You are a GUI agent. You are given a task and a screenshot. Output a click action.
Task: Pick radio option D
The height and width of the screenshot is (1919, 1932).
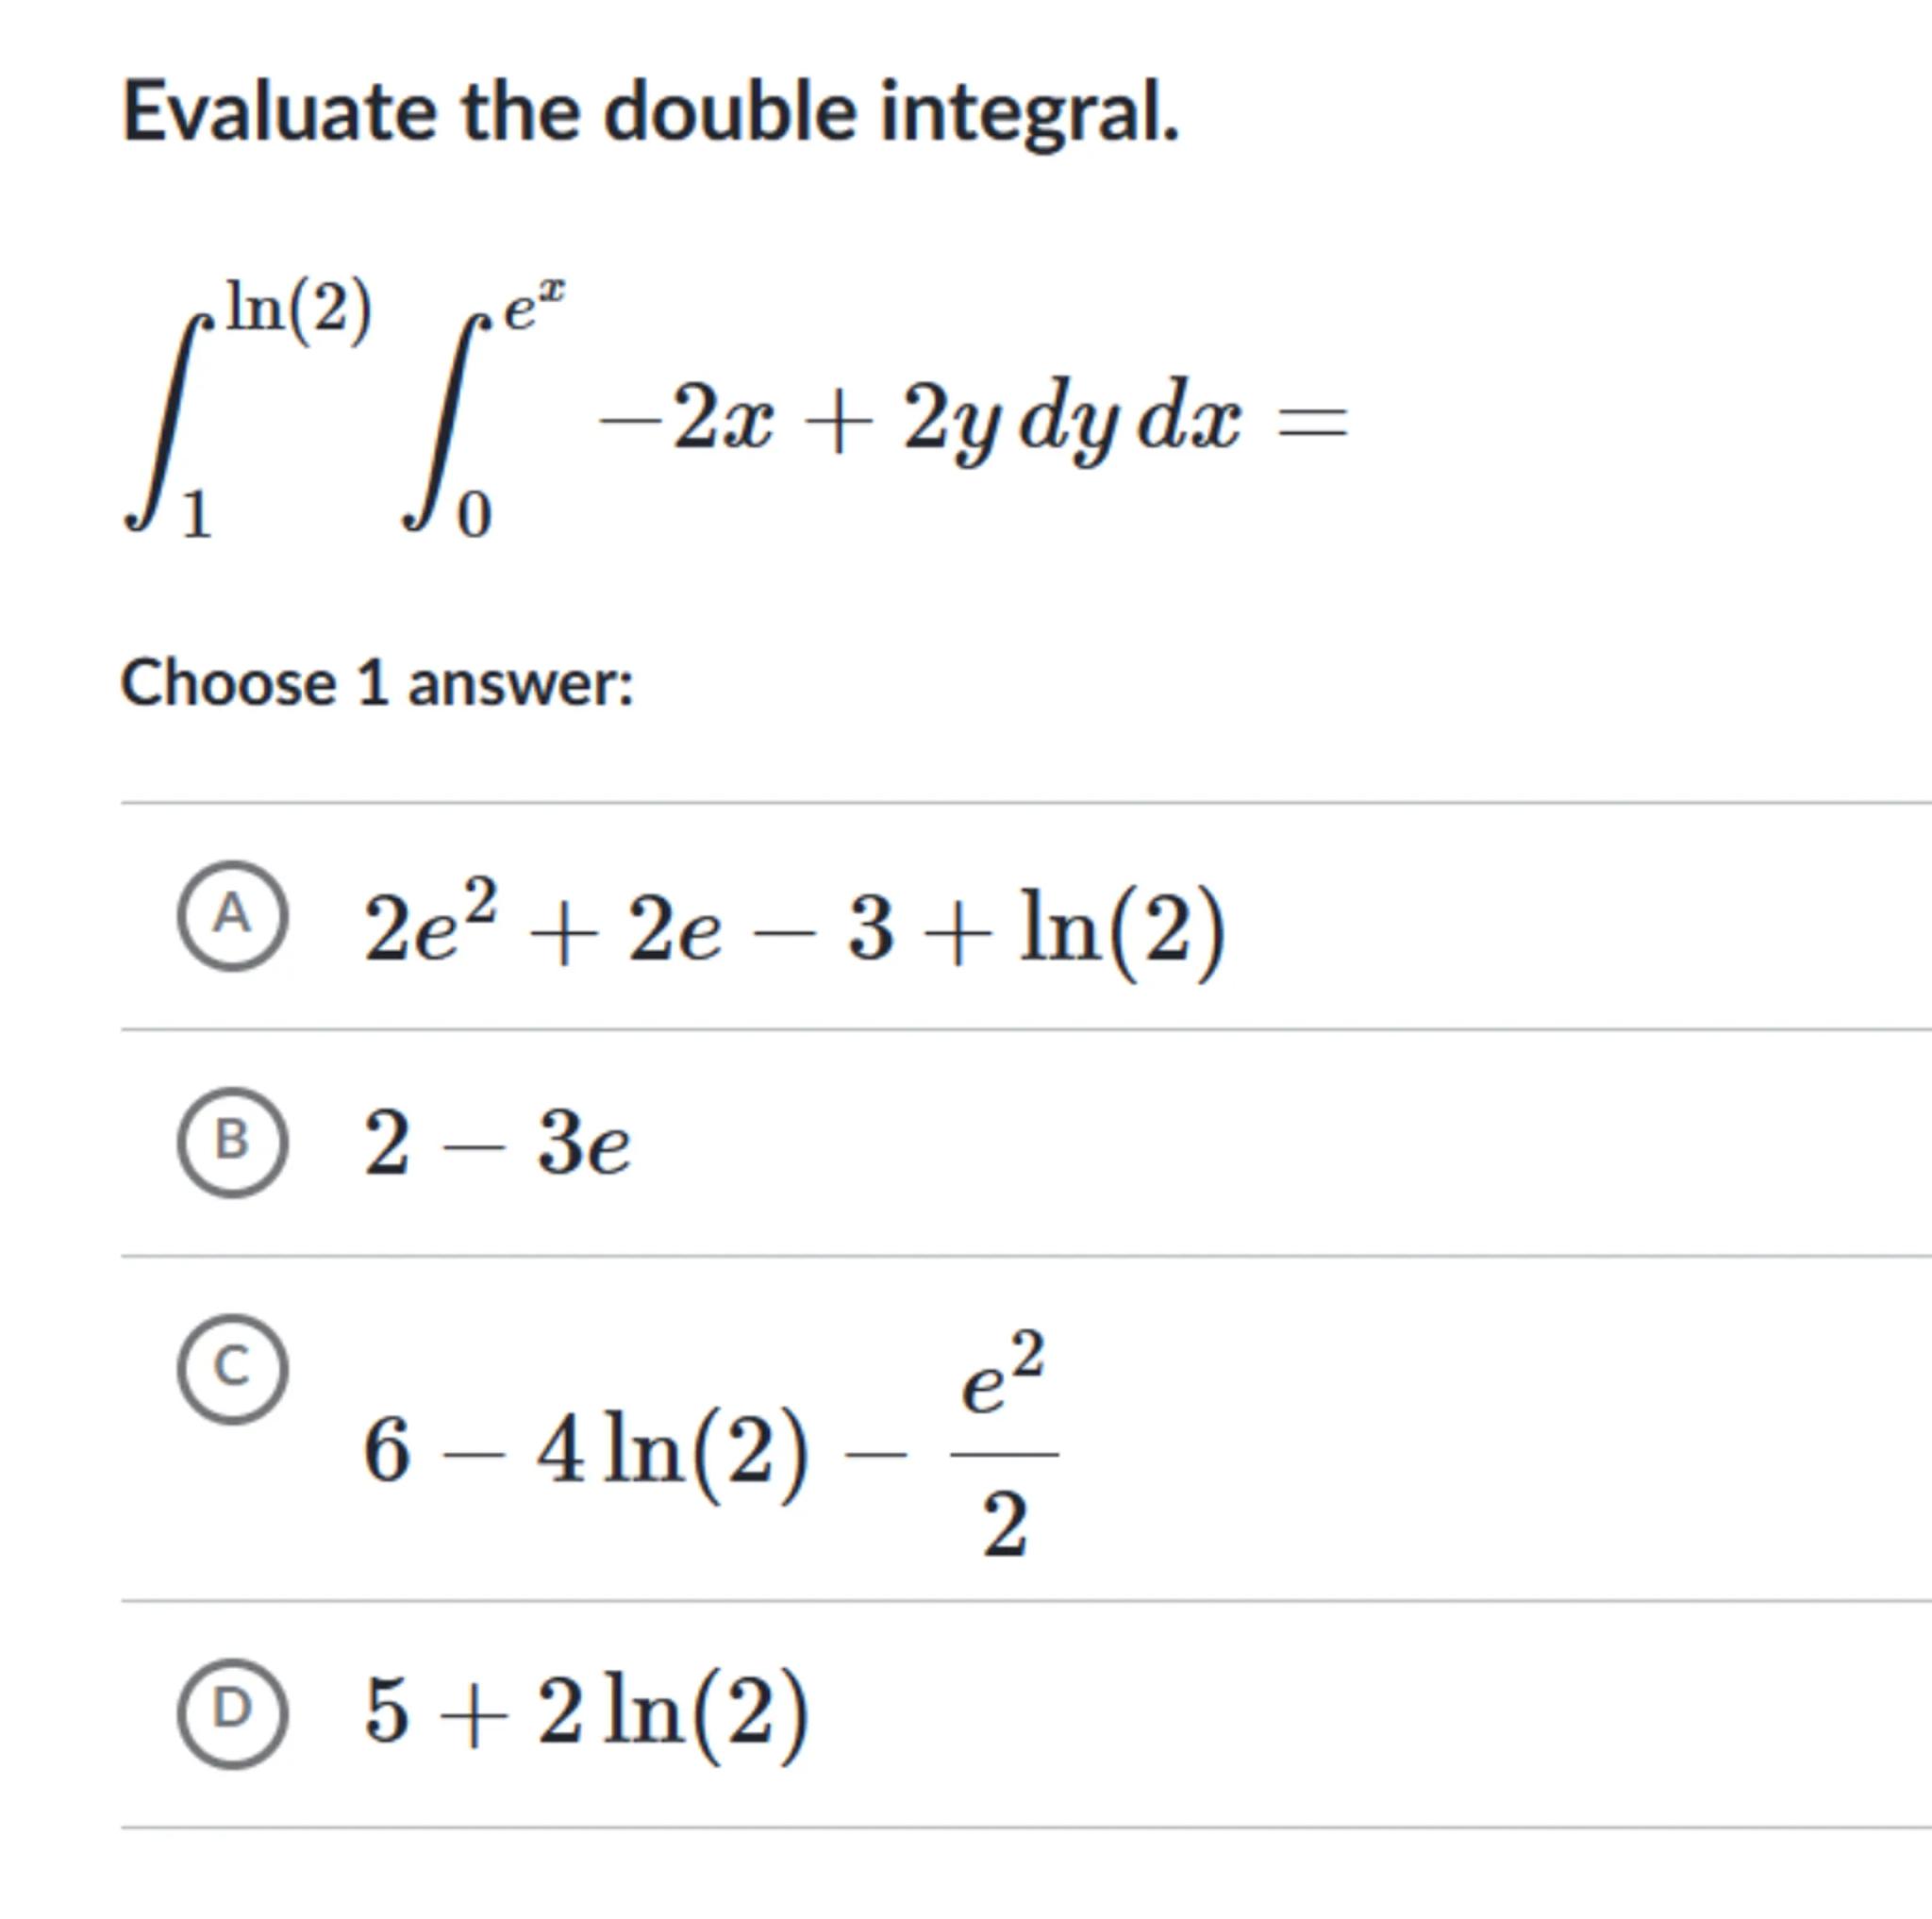pos(232,1713)
